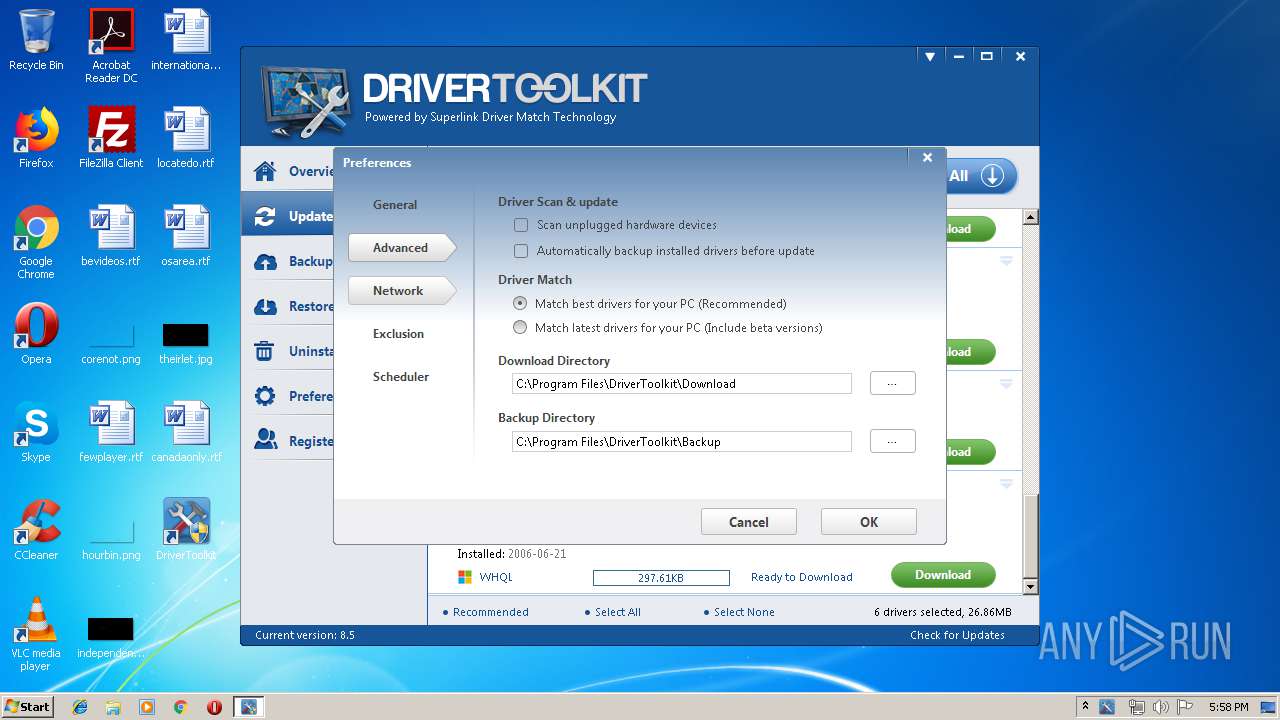This screenshot has height=720, width=1280.
Task: Open osarea.rtf desktop file
Action: pos(186,236)
